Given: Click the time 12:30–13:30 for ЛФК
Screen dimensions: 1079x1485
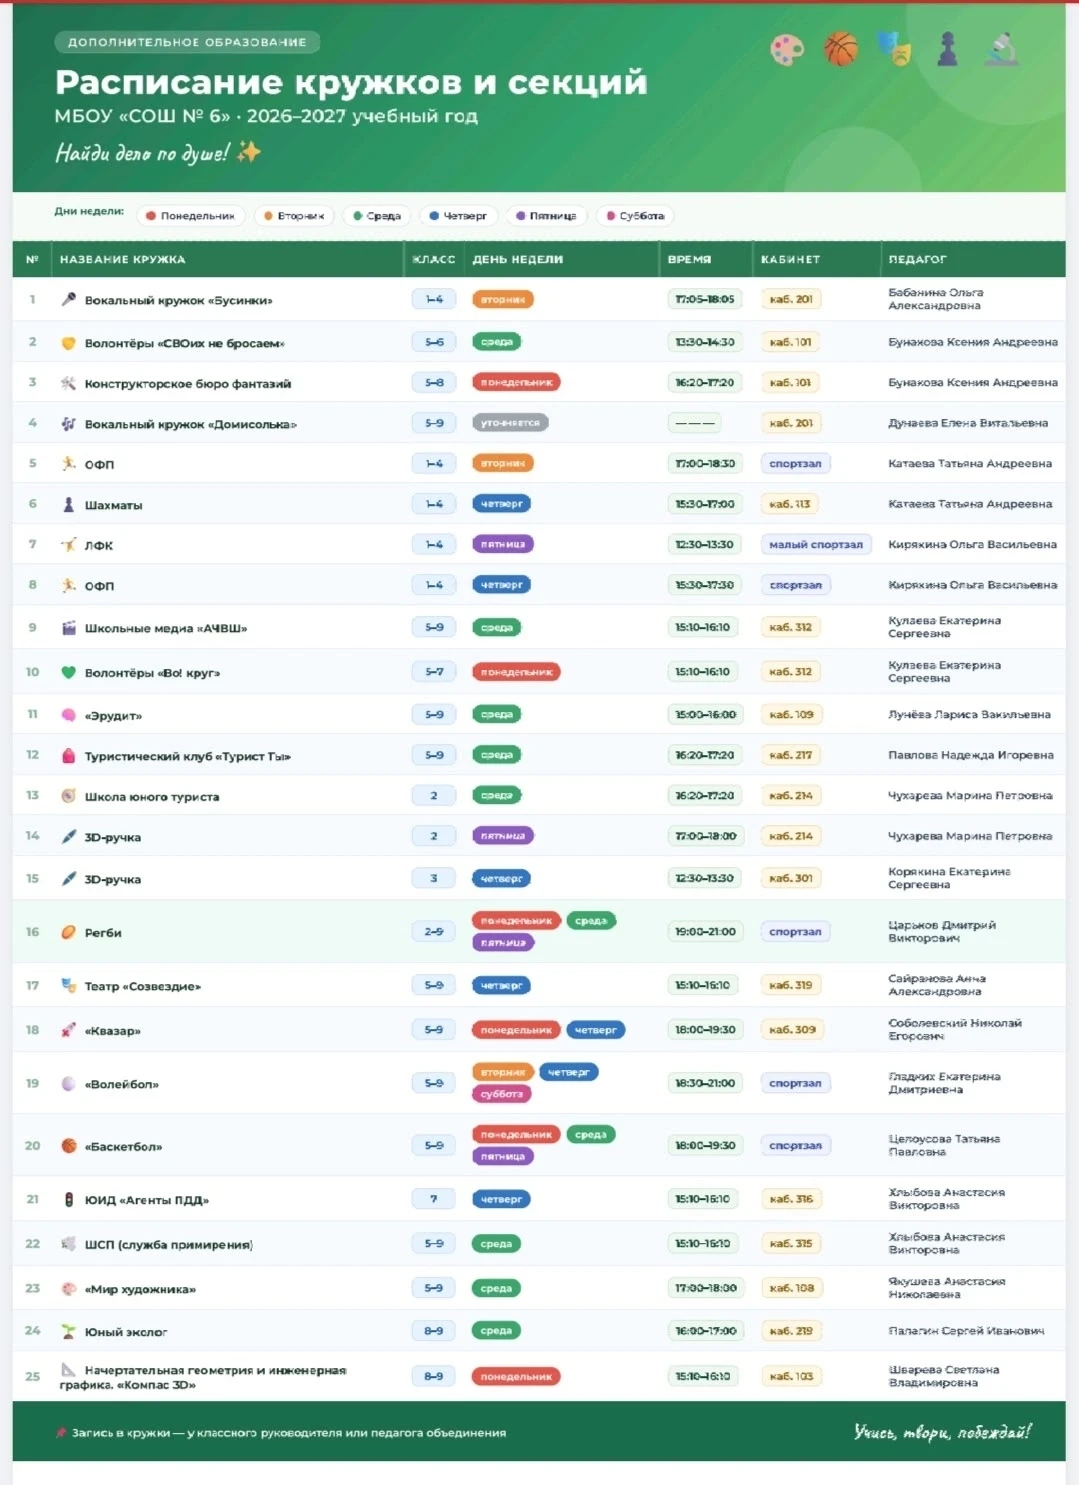Looking at the screenshot, I should point(704,545).
